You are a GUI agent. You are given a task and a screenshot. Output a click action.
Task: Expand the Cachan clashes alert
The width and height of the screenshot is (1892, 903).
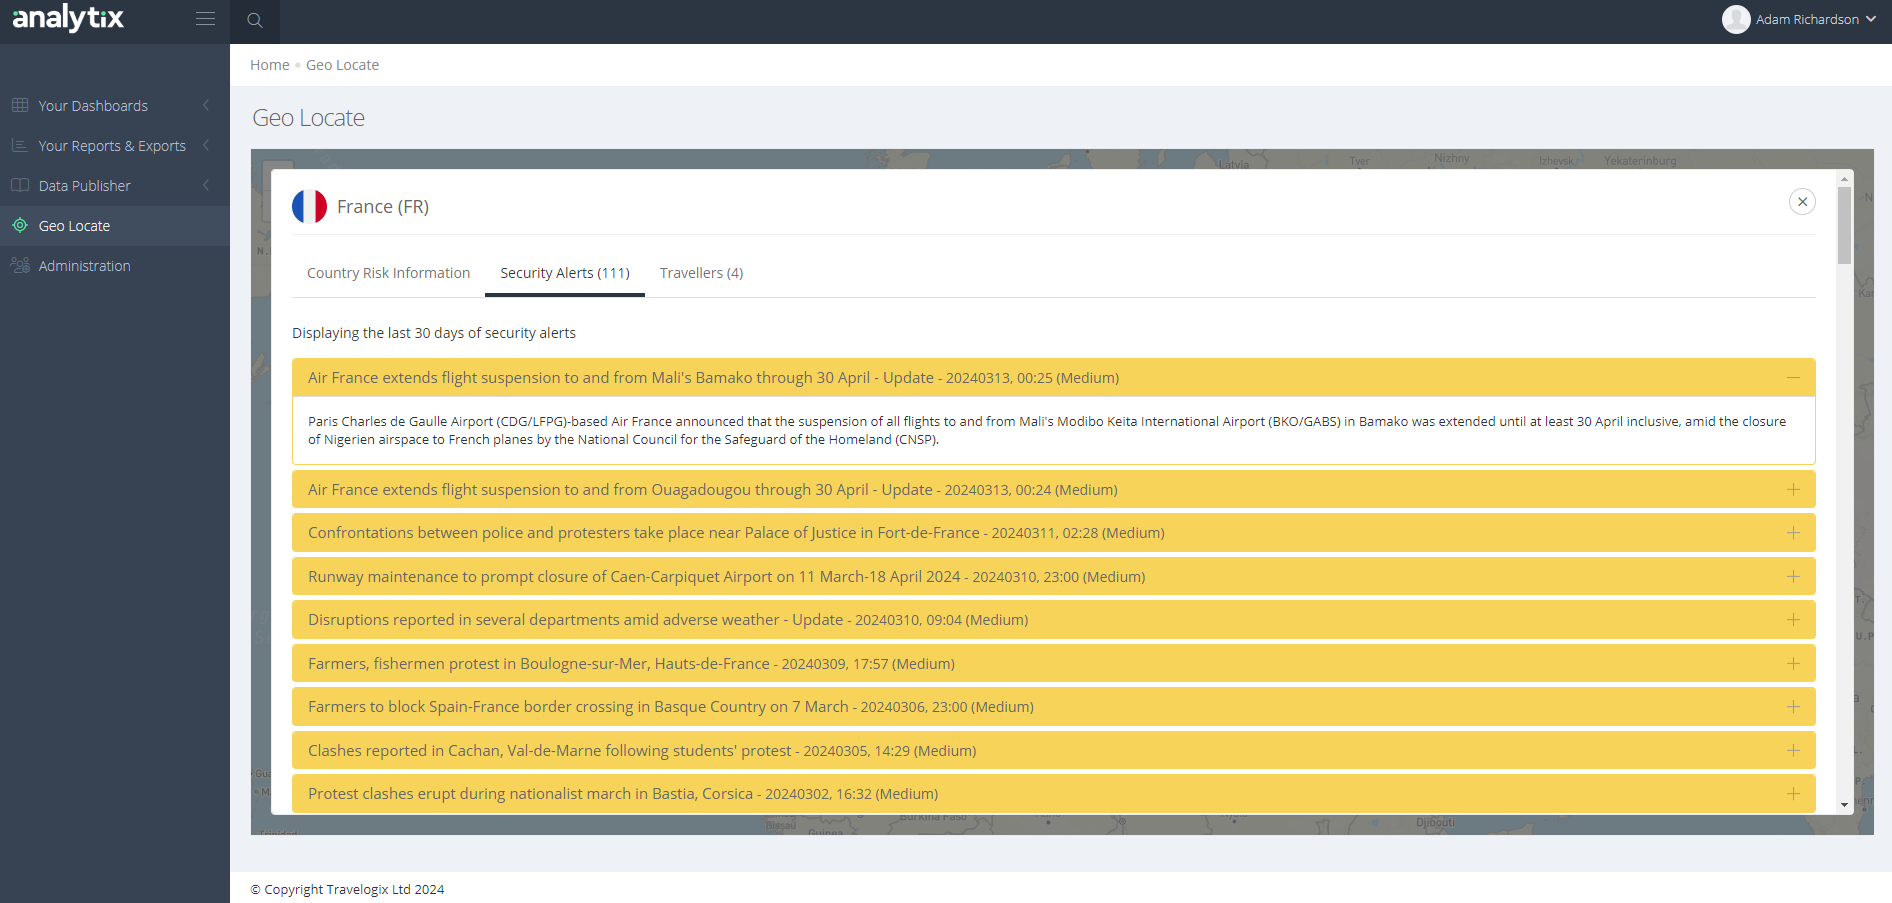1793,751
